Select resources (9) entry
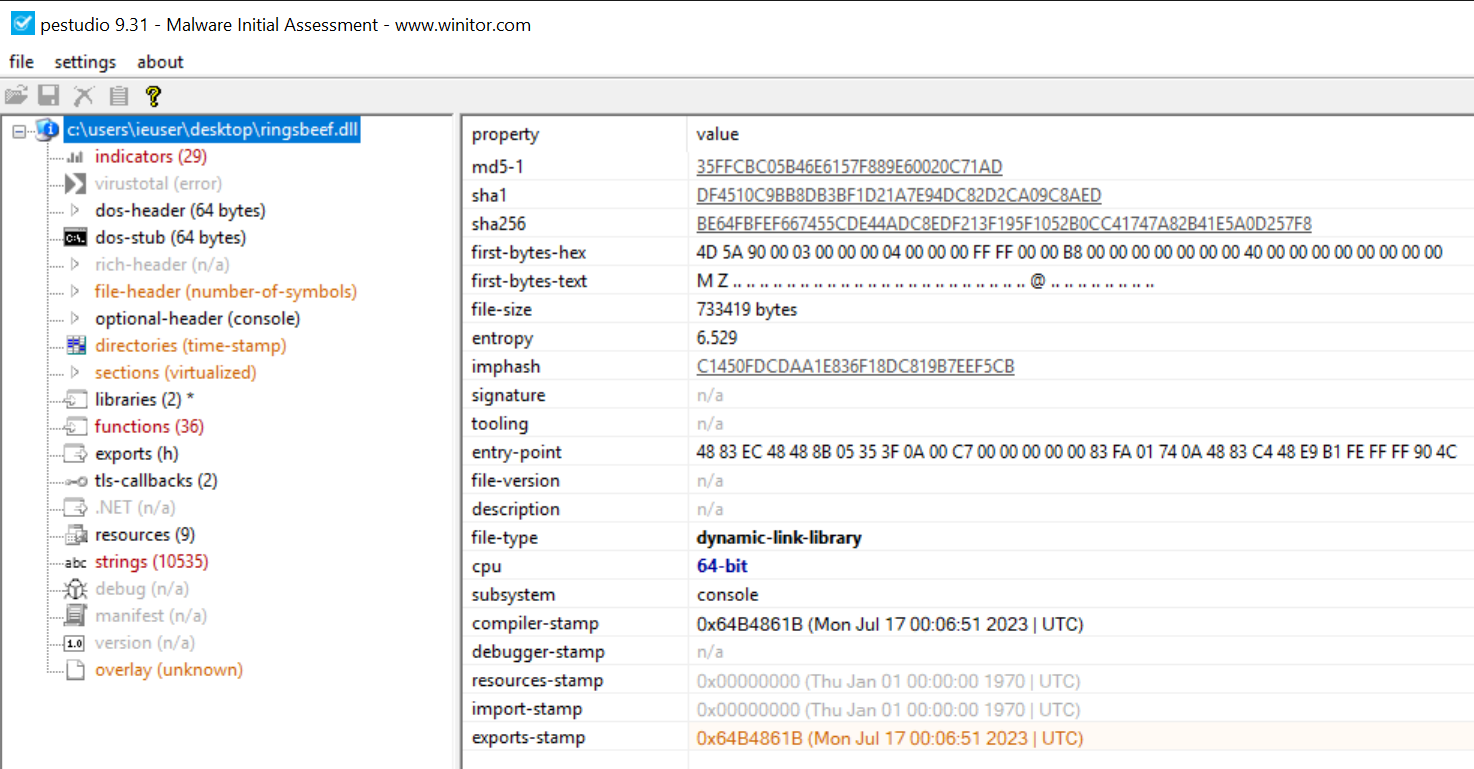 pos(145,535)
